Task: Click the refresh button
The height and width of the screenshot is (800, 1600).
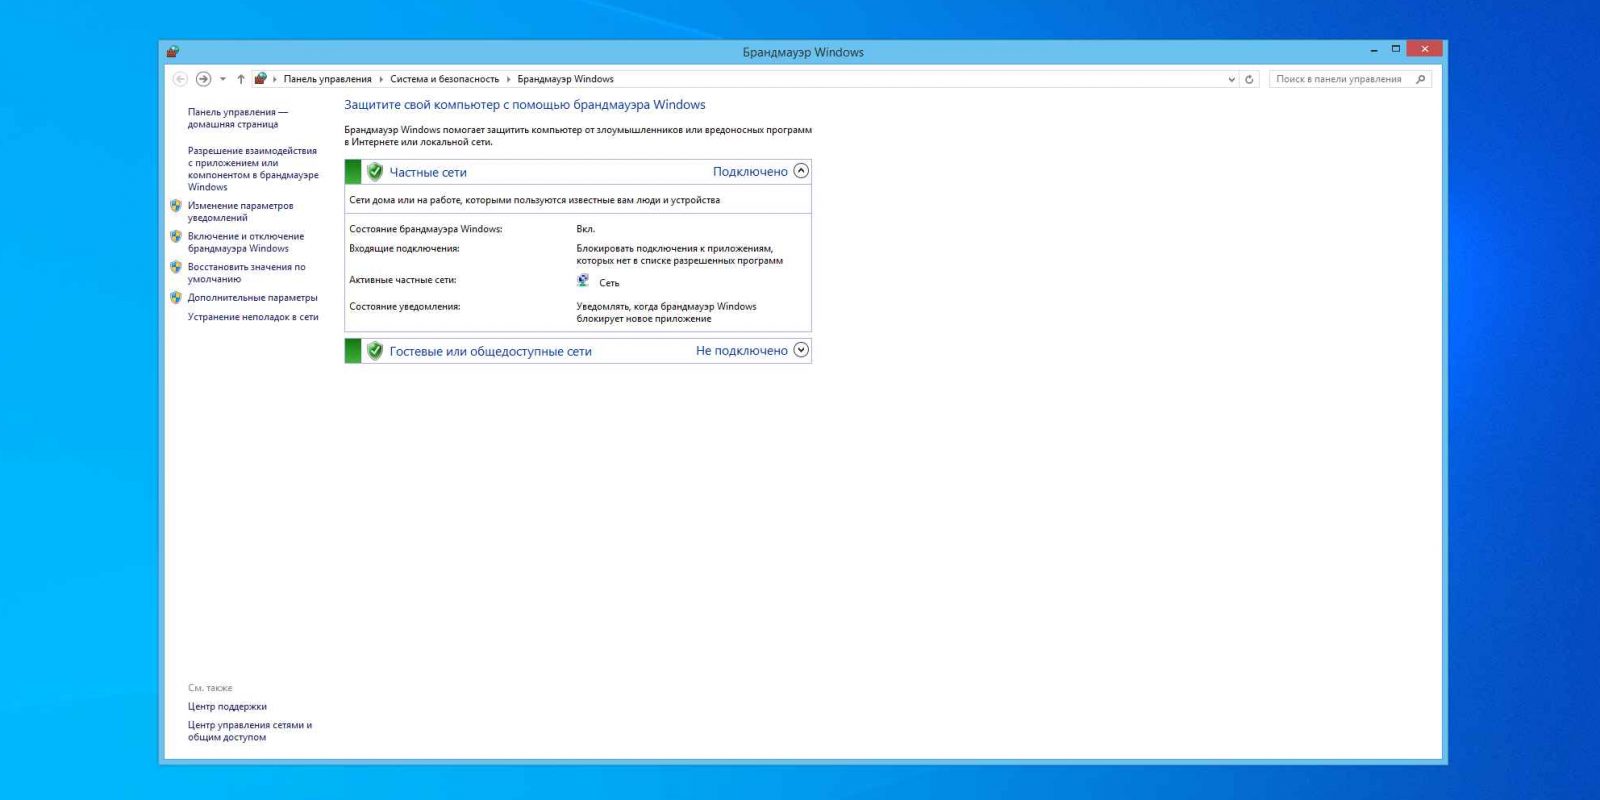Action: 1249,79
